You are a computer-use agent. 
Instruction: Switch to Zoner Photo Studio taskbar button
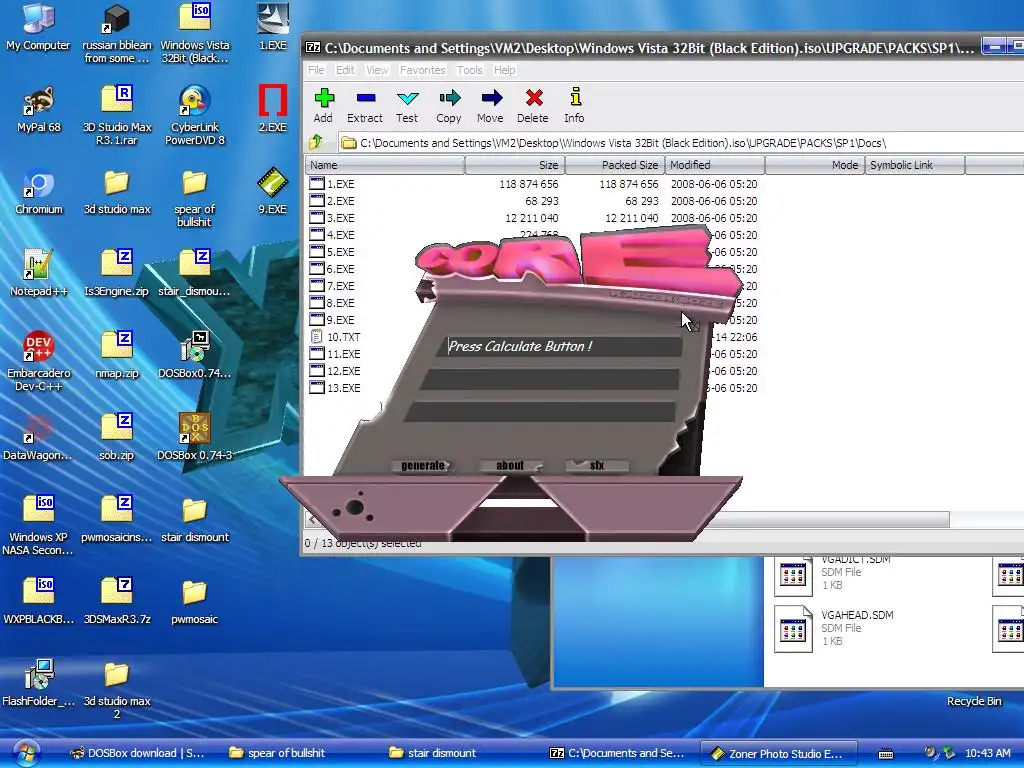(777, 753)
